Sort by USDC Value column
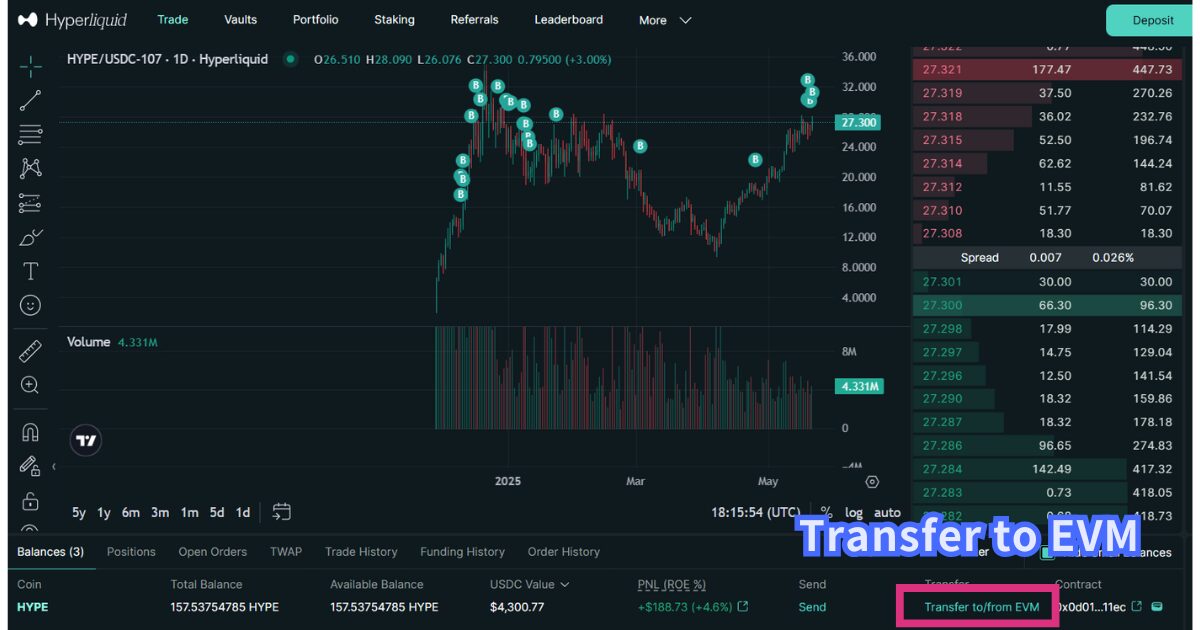 (x=530, y=585)
